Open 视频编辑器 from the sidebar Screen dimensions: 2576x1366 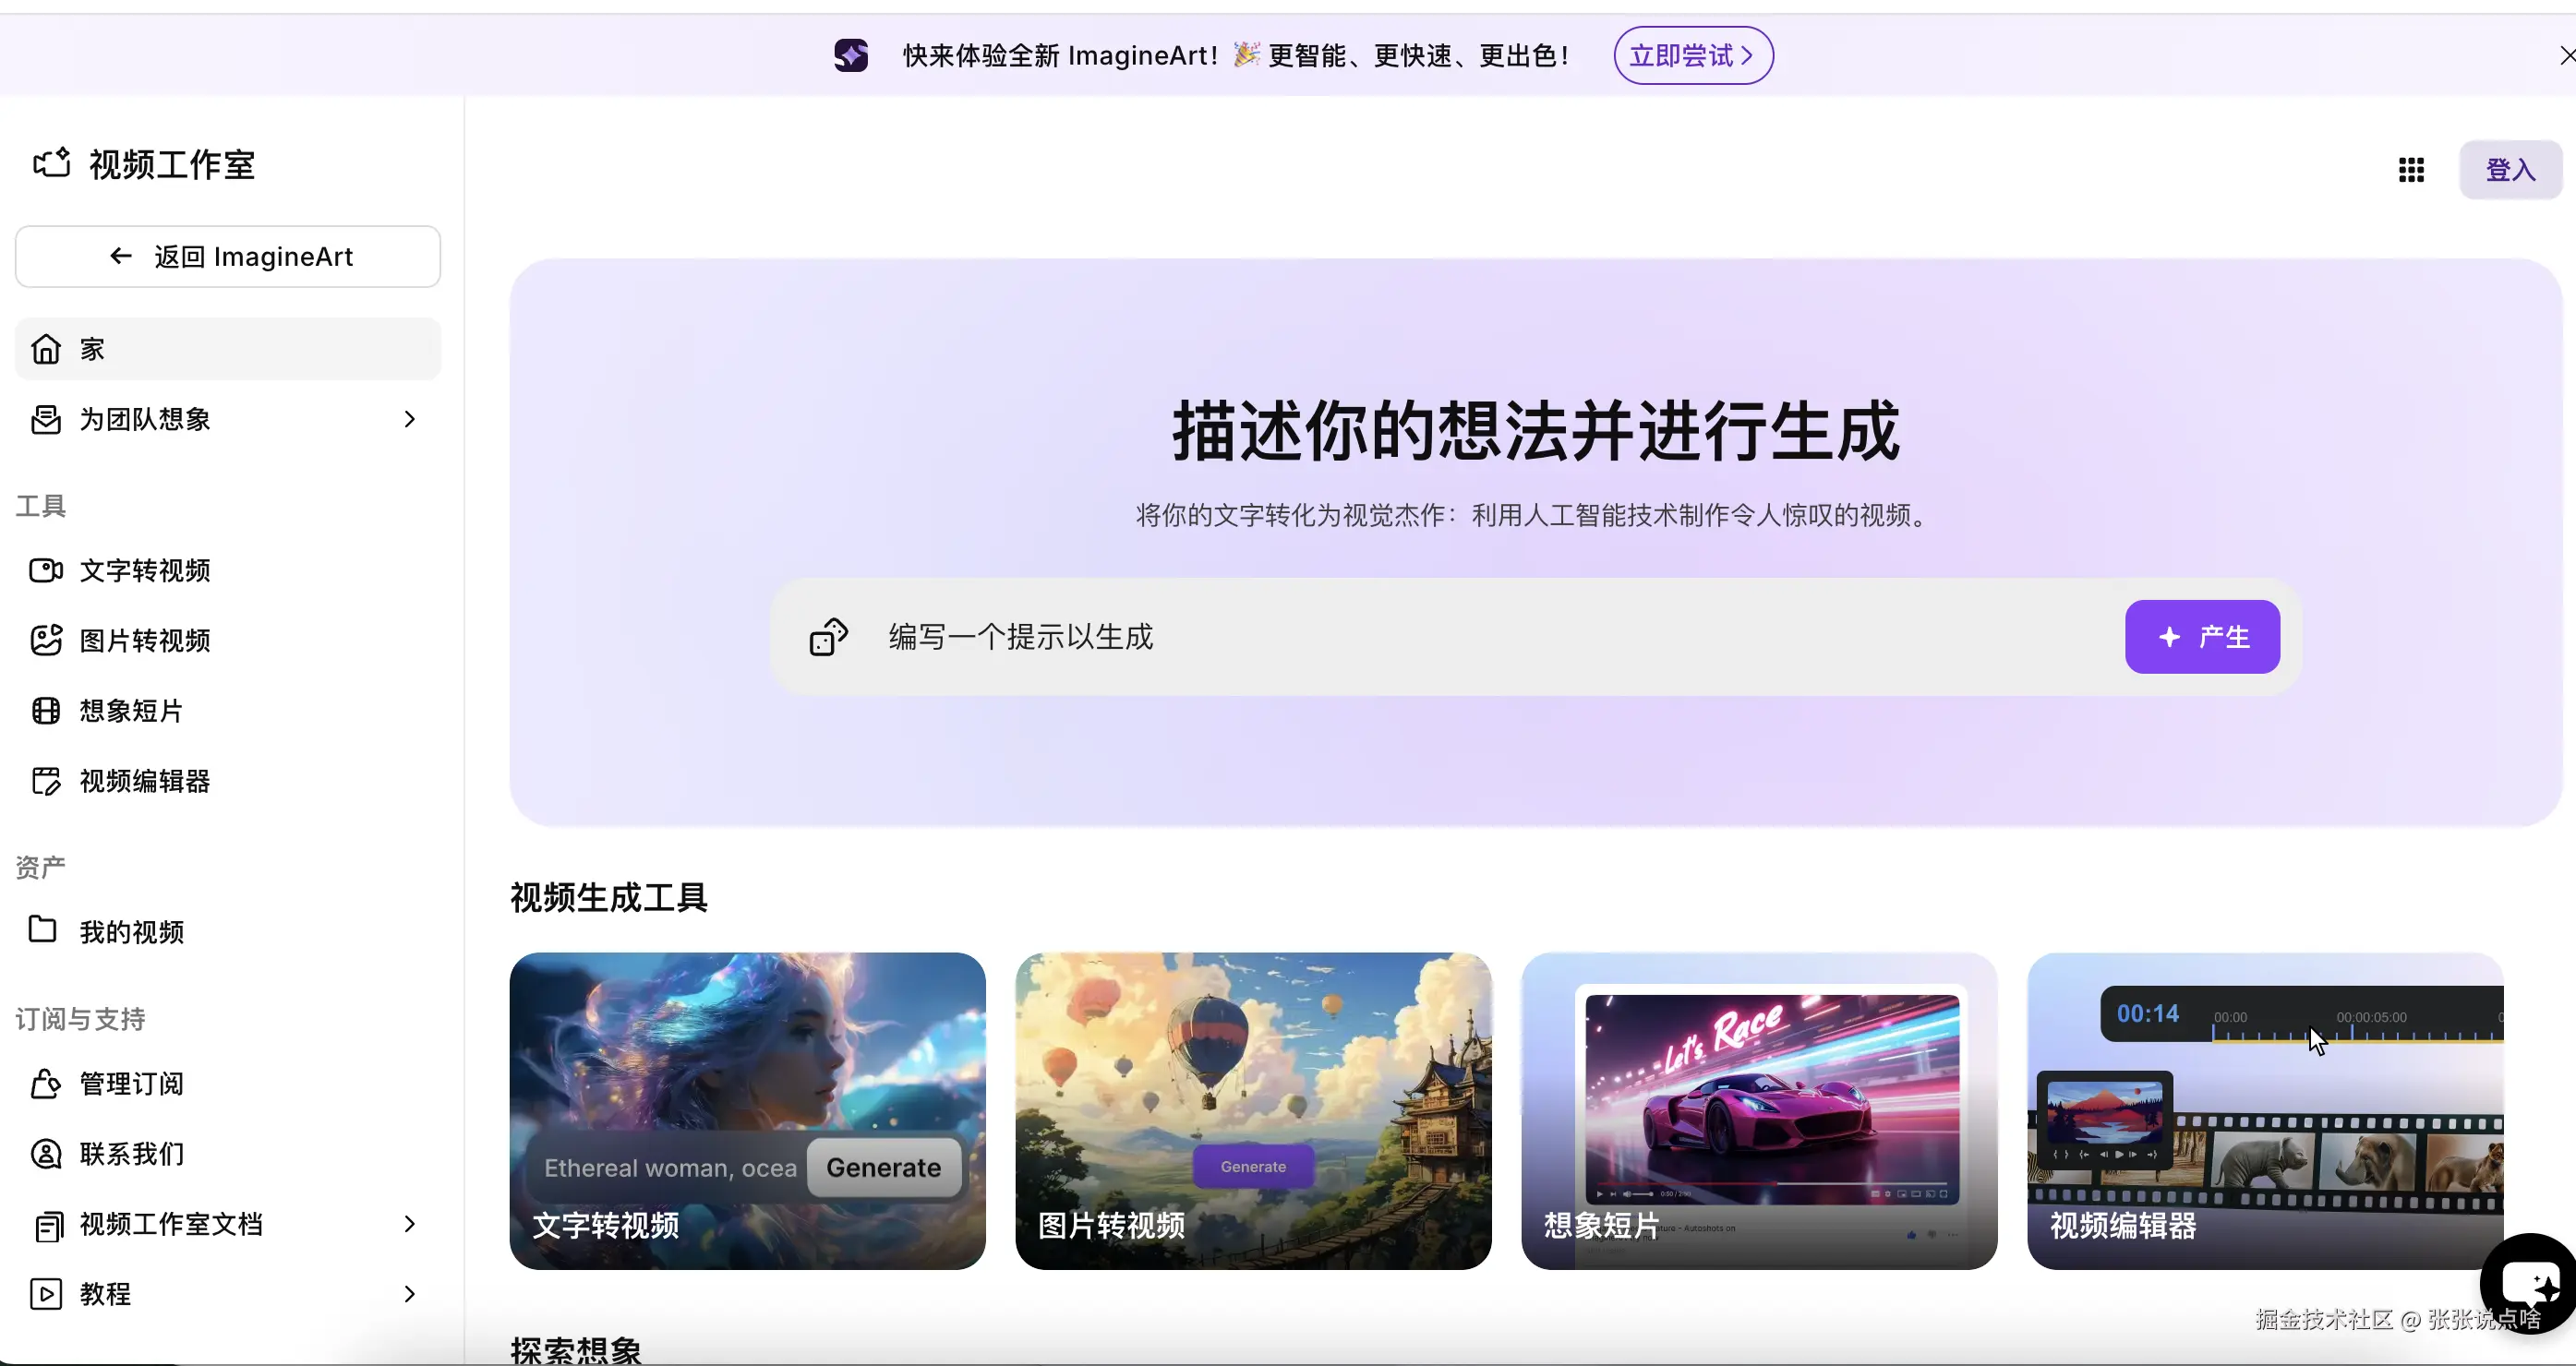point(145,781)
